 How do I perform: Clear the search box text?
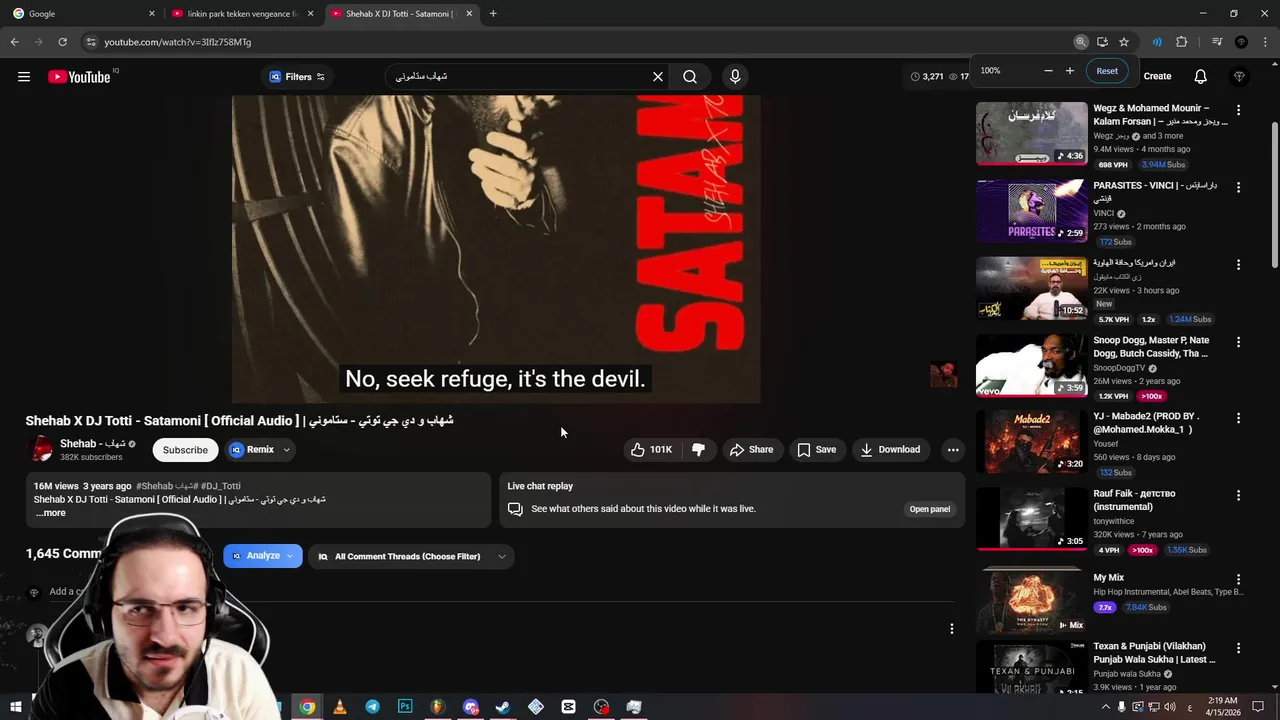click(658, 77)
